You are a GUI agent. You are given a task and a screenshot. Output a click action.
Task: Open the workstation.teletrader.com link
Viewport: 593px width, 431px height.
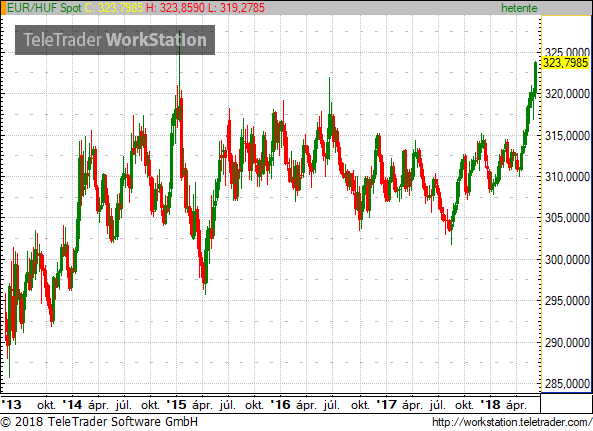512,422
